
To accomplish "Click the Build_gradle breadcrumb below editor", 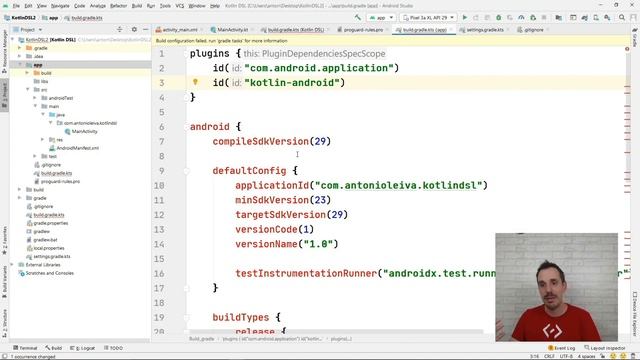I will click(x=202, y=339).
